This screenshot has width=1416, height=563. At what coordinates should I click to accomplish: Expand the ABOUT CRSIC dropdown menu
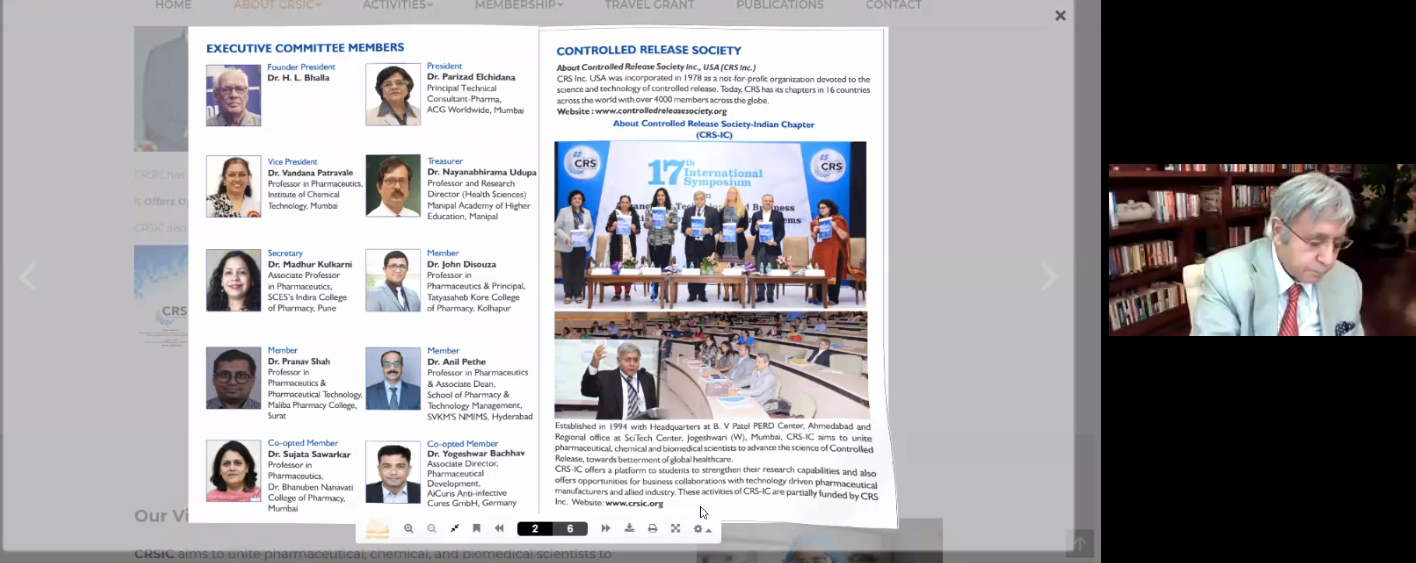point(277,5)
